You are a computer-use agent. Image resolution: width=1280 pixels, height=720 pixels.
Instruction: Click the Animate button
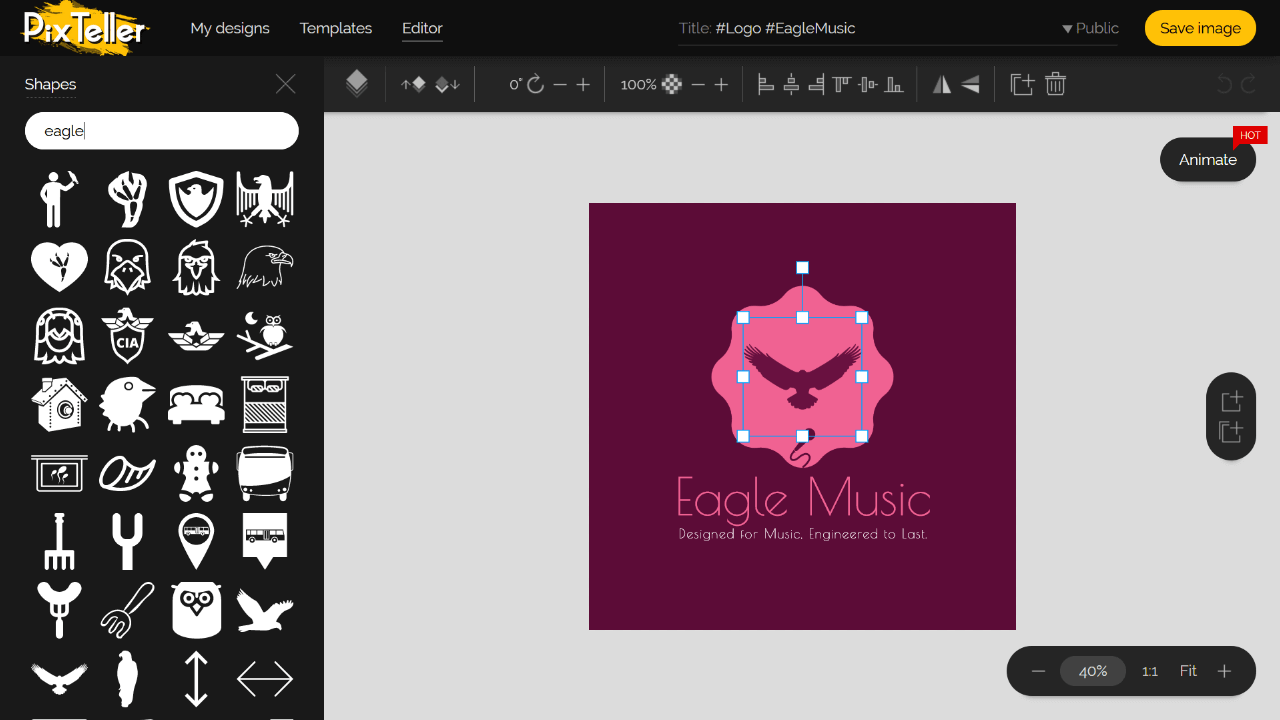point(1207,159)
